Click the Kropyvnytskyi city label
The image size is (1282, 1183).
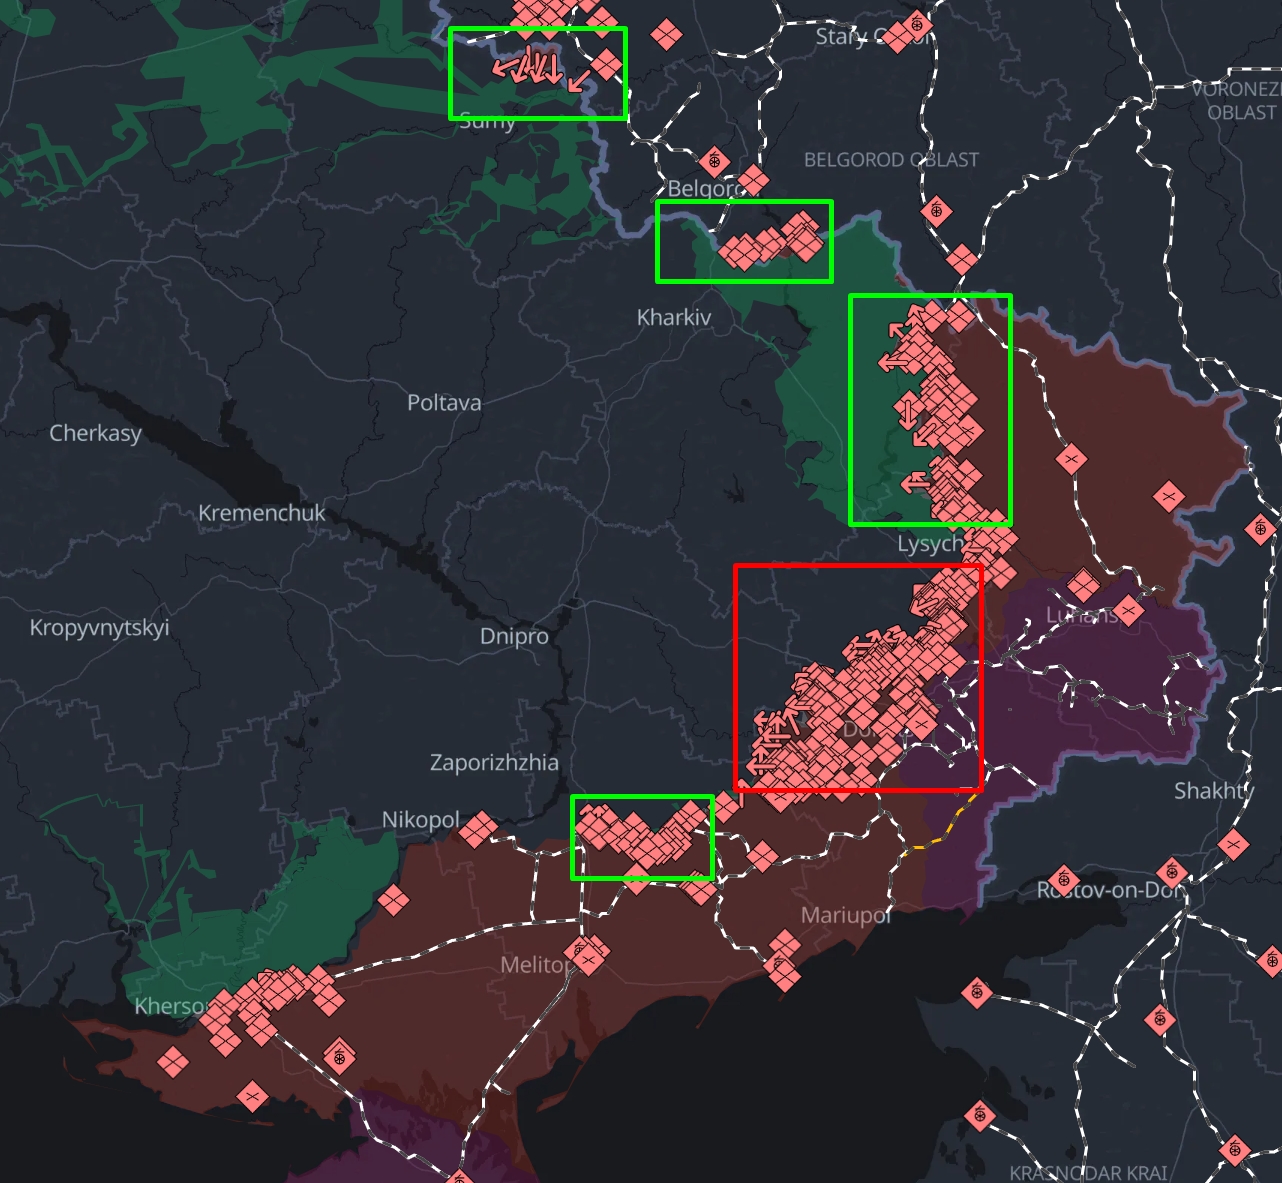point(99,628)
